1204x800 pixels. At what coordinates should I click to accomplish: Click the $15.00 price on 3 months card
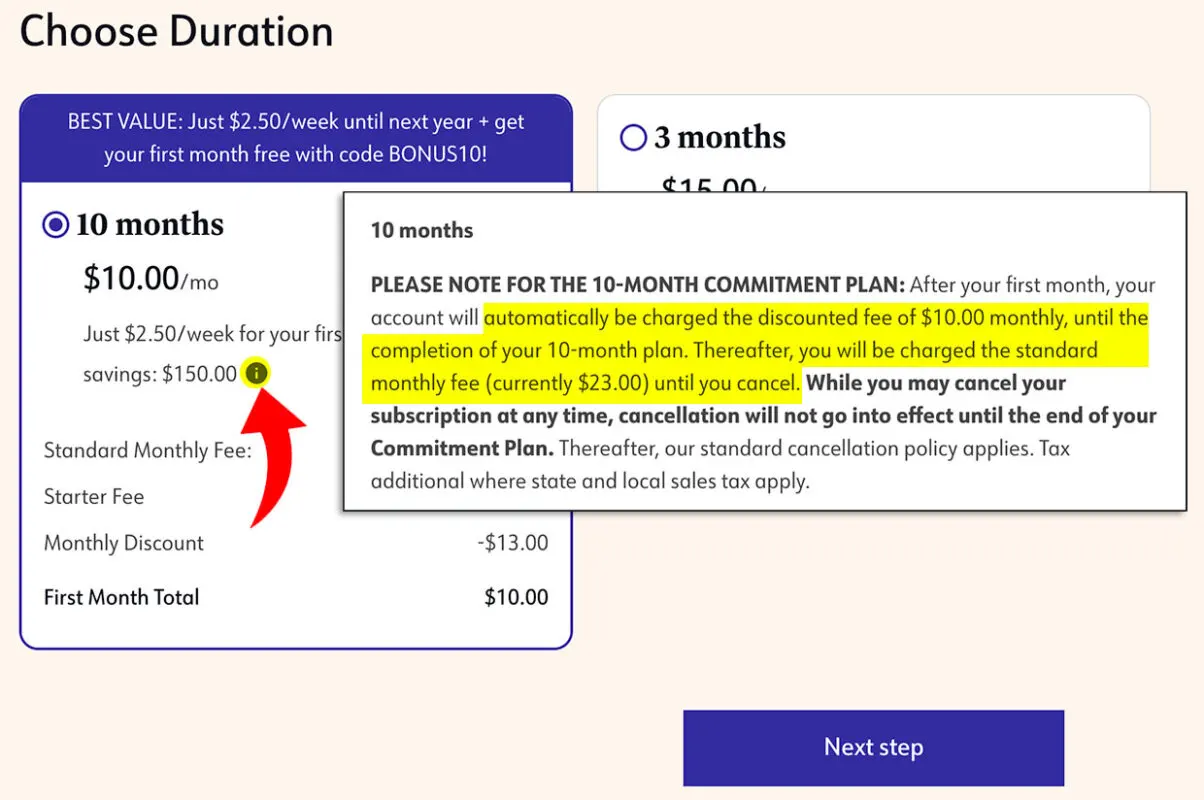(x=710, y=186)
